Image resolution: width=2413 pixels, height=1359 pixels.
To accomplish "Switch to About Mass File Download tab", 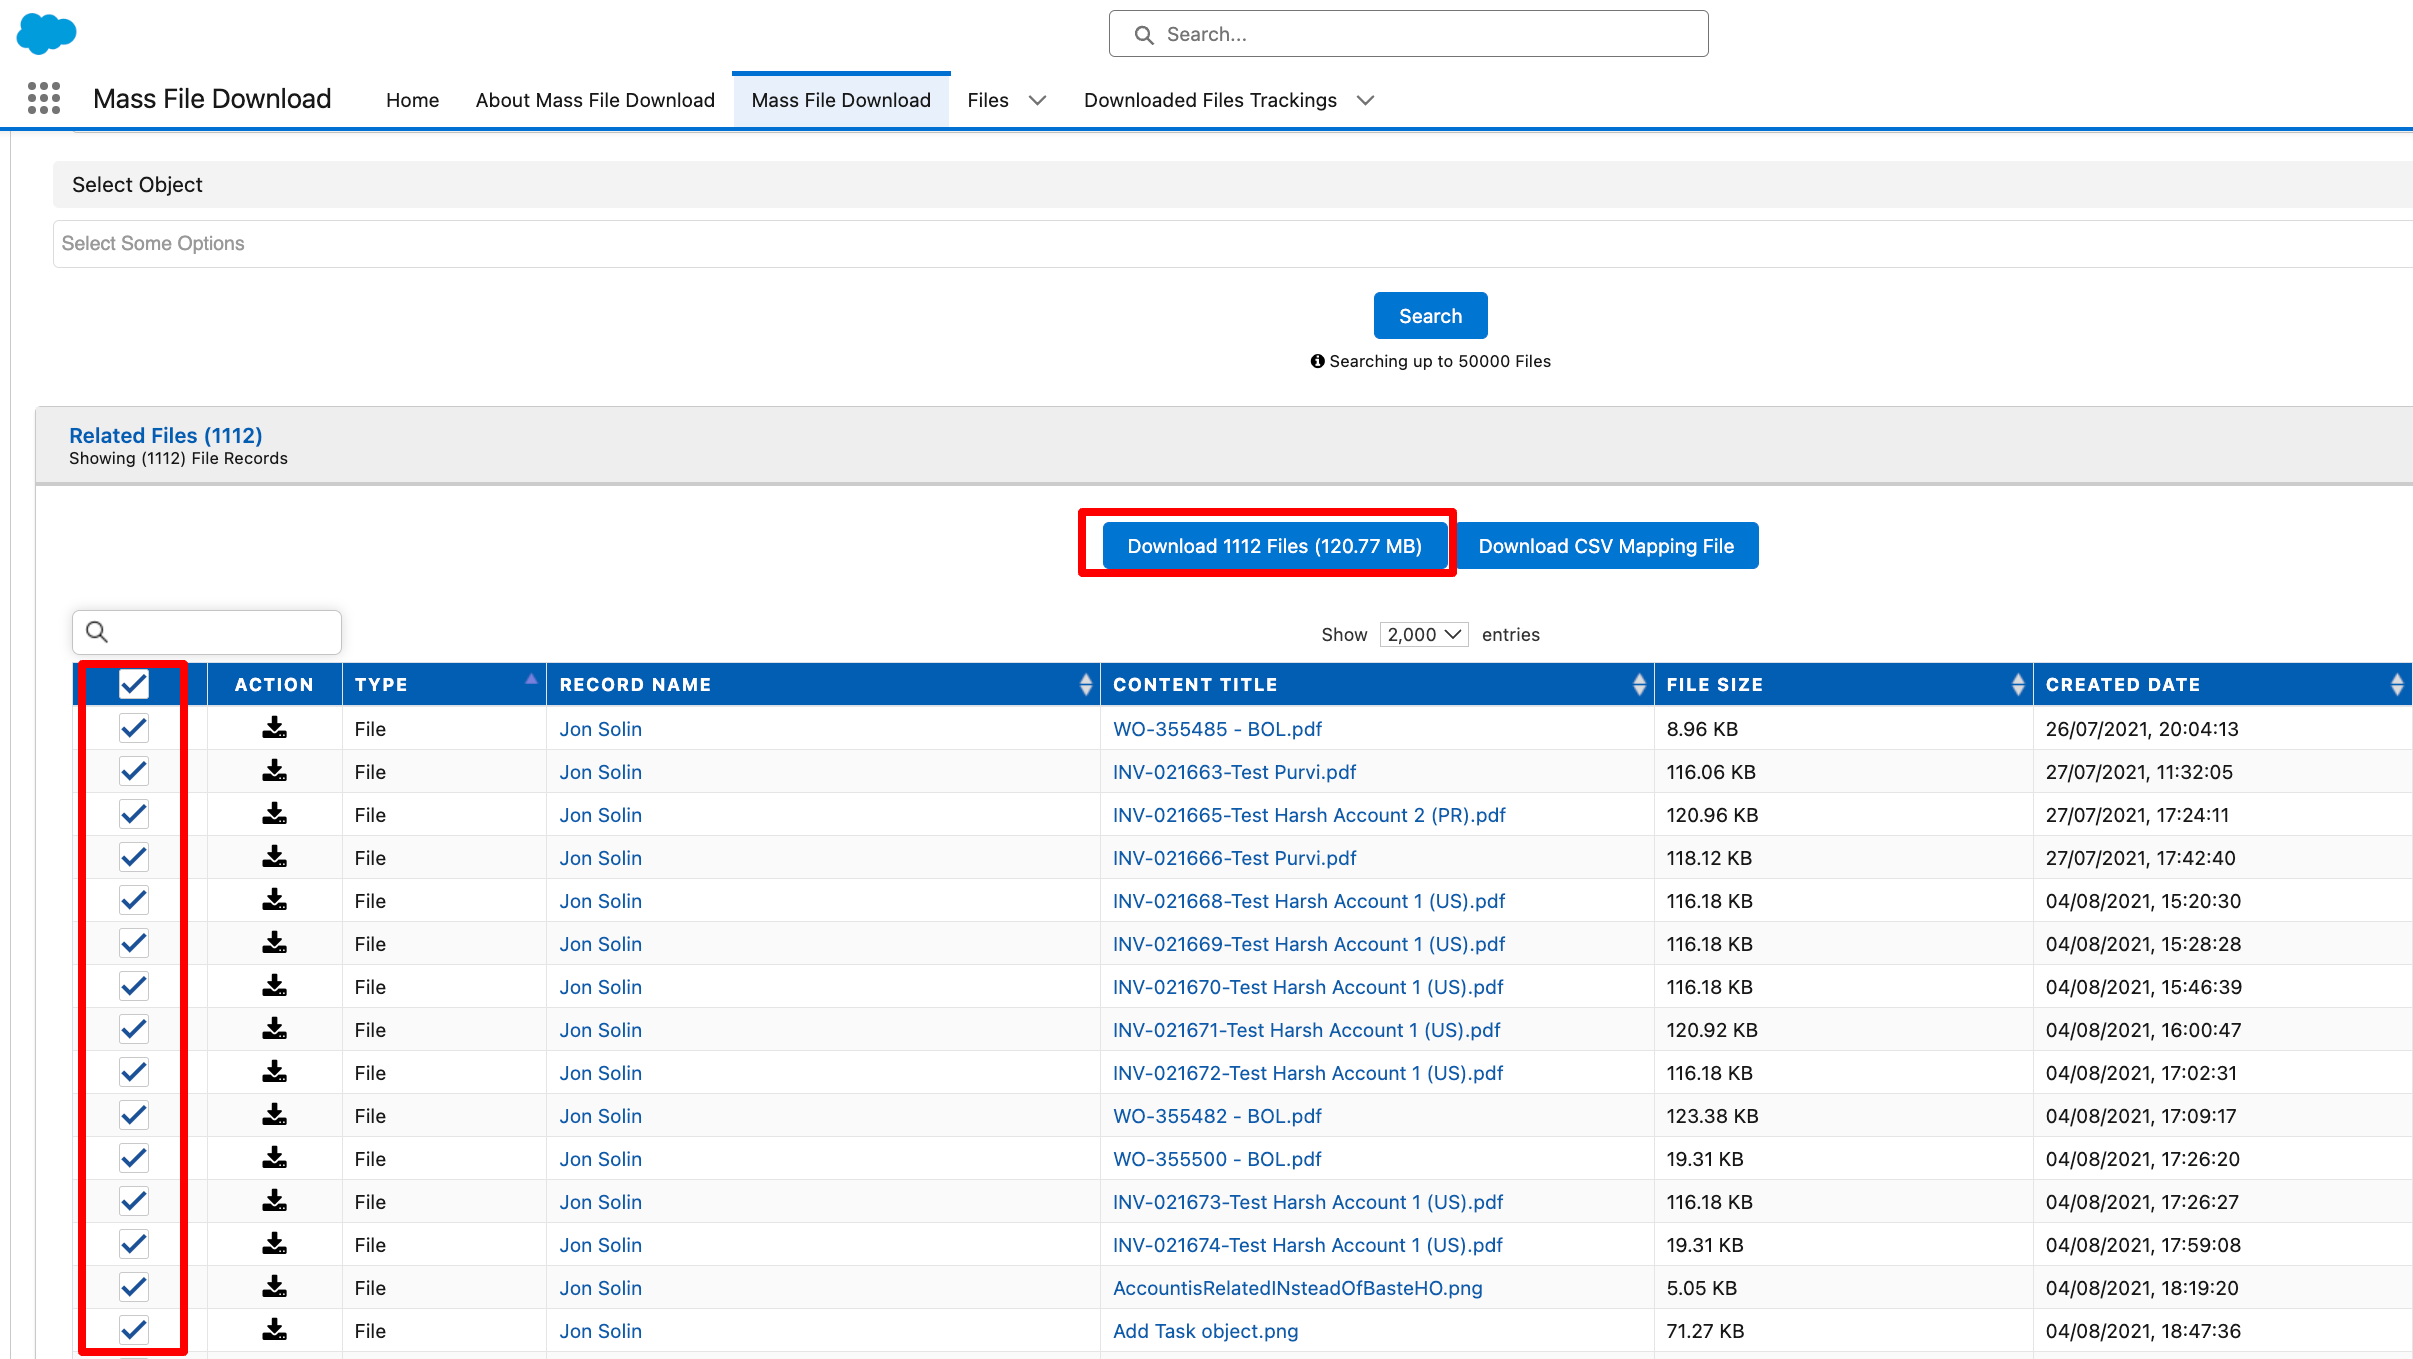I will (x=595, y=100).
